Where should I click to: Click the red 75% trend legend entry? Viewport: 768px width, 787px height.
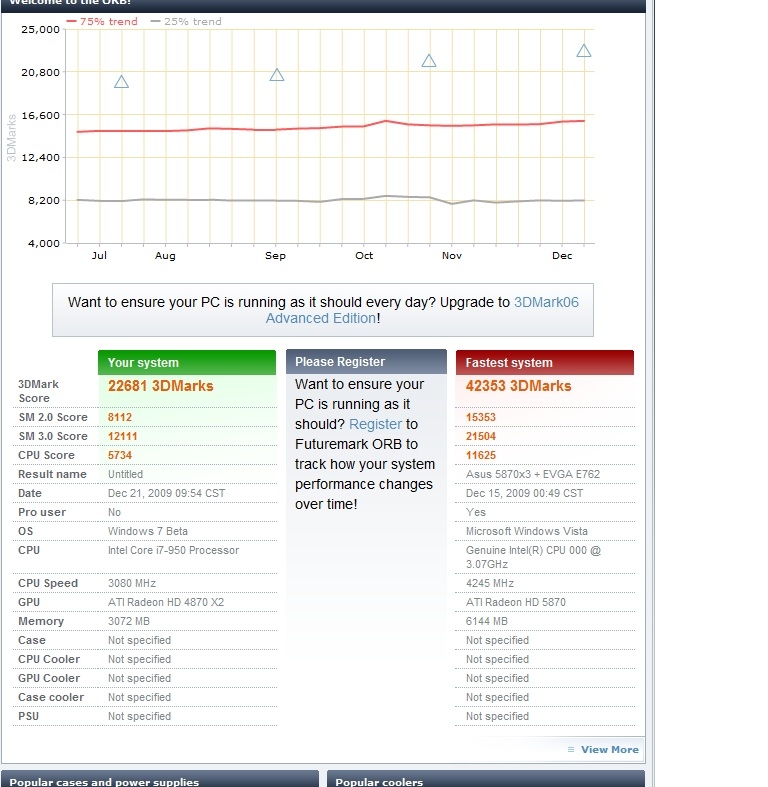click(102, 22)
